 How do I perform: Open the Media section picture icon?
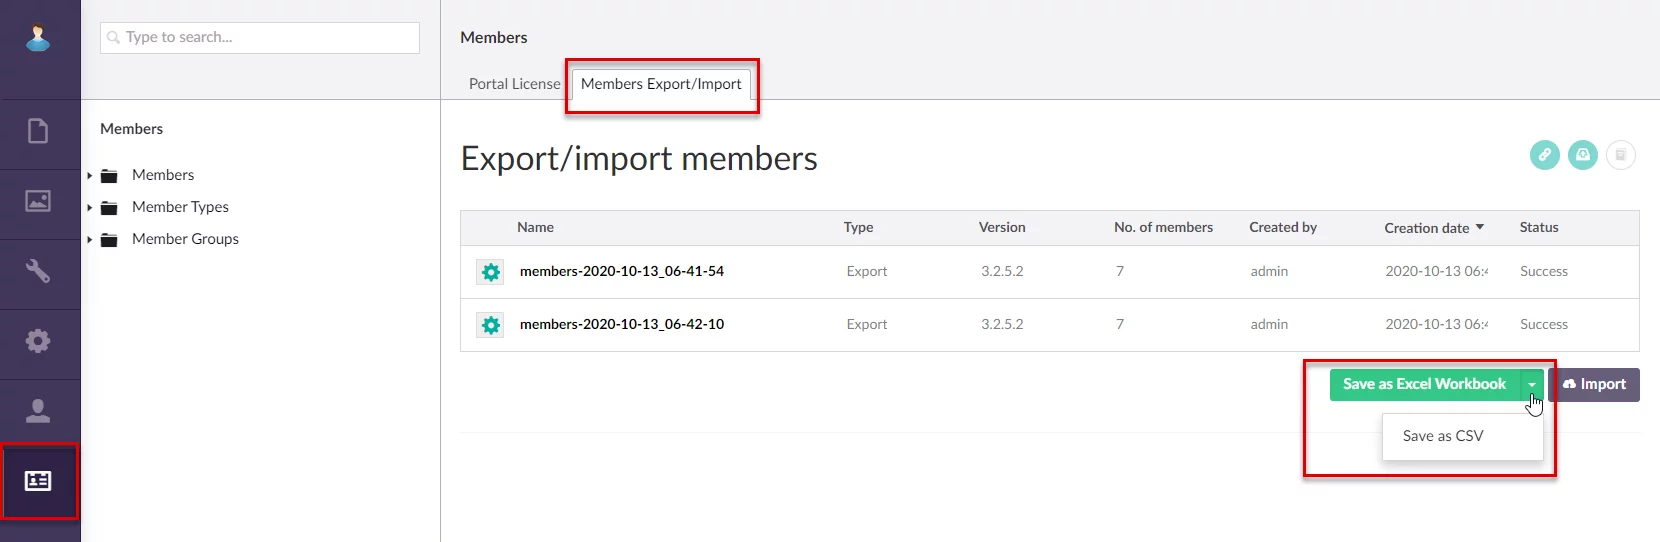38,201
